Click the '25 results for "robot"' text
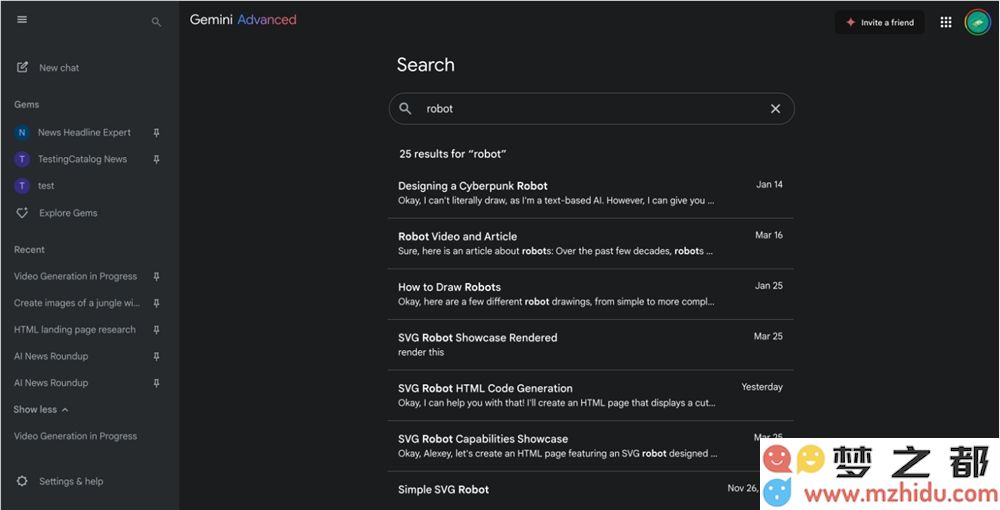 point(453,154)
